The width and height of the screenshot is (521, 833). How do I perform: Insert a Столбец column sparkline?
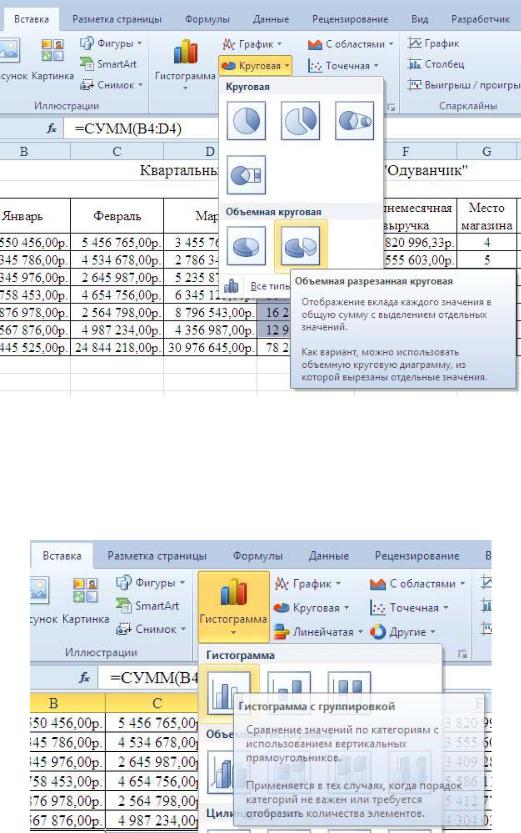(x=436, y=64)
